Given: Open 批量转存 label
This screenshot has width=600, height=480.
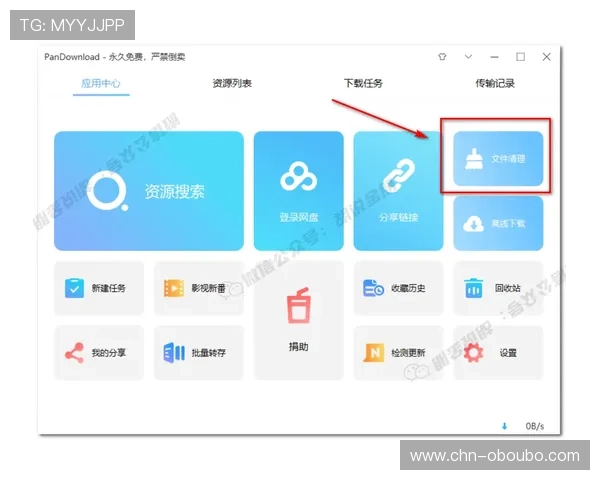Looking at the screenshot, I should click(x=209, y=353).
